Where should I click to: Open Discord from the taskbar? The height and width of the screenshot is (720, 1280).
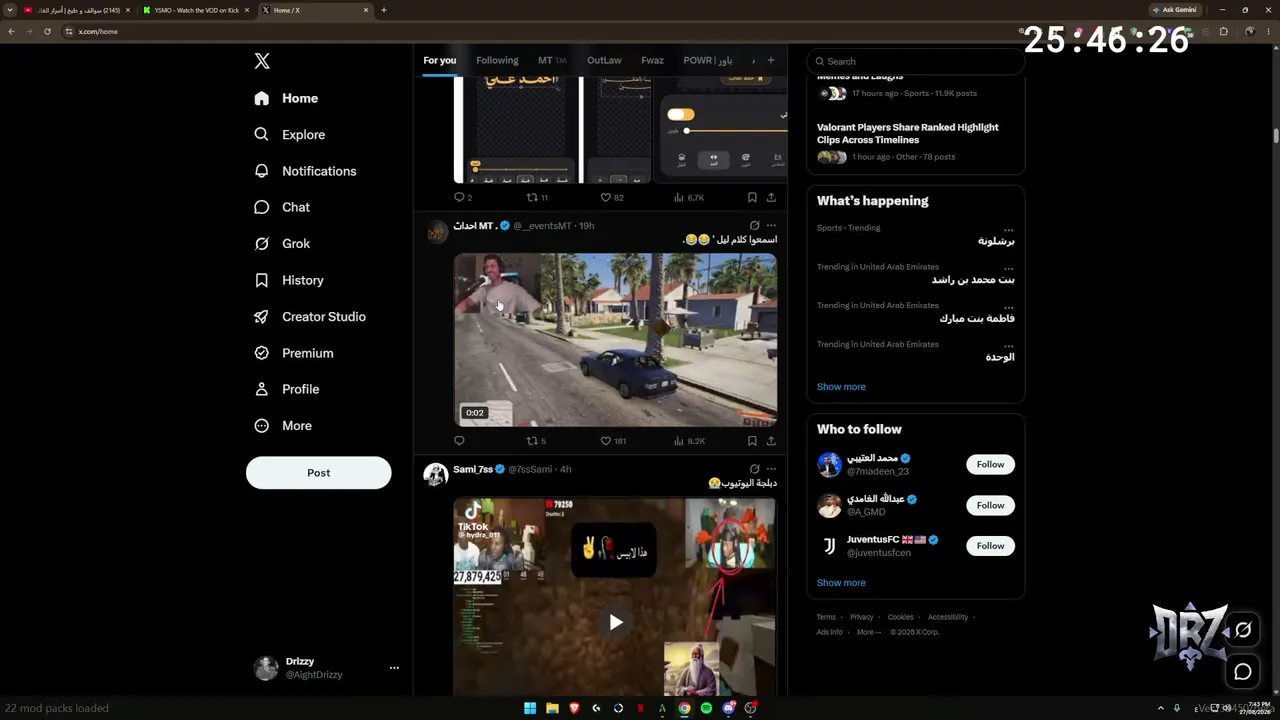[728, 708]
